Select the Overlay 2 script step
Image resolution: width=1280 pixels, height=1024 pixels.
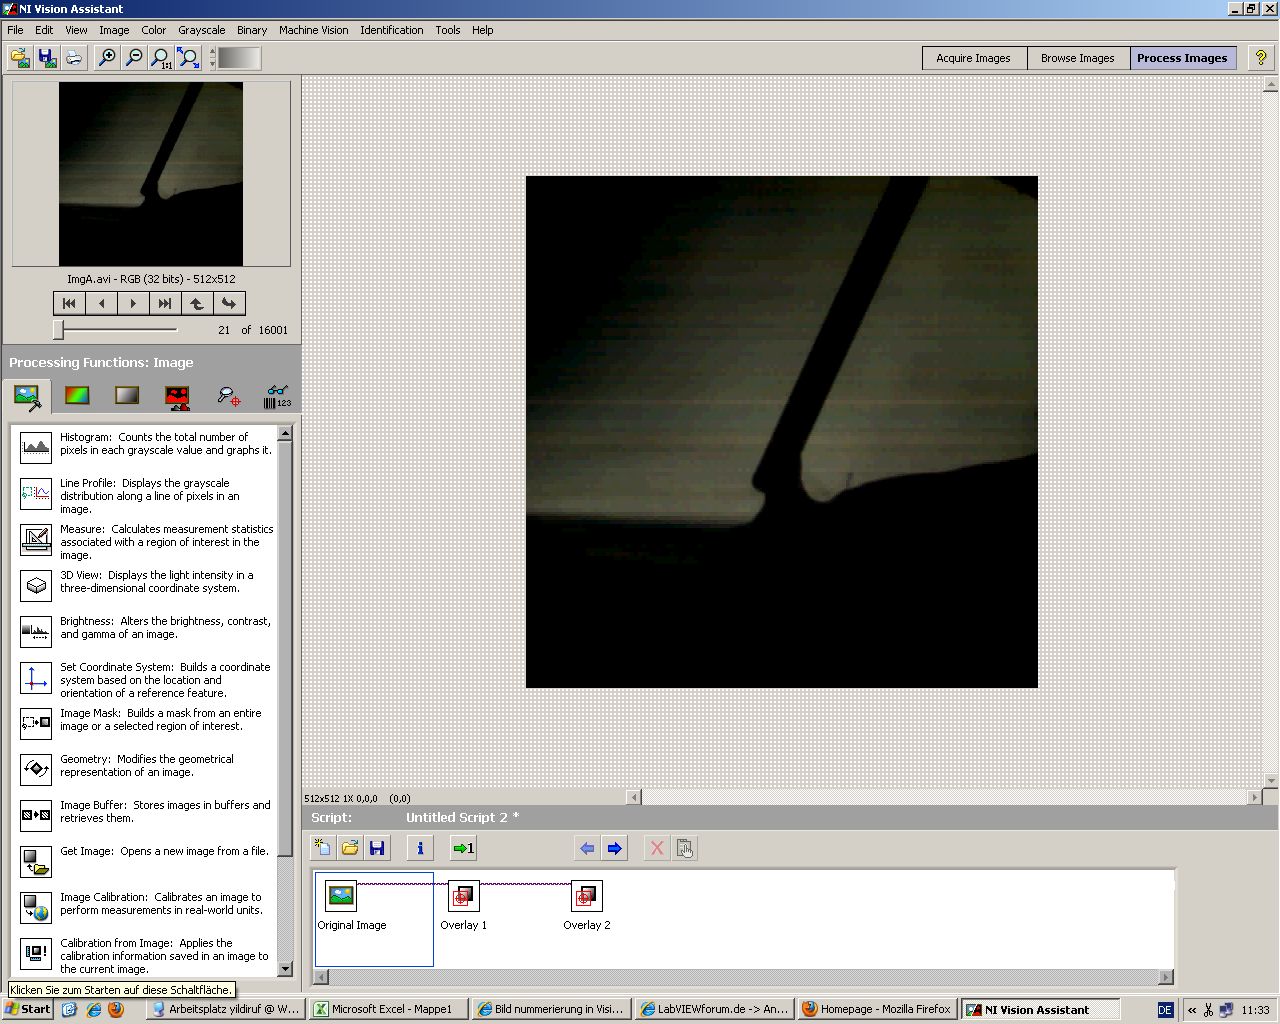[x=586, y=897]
